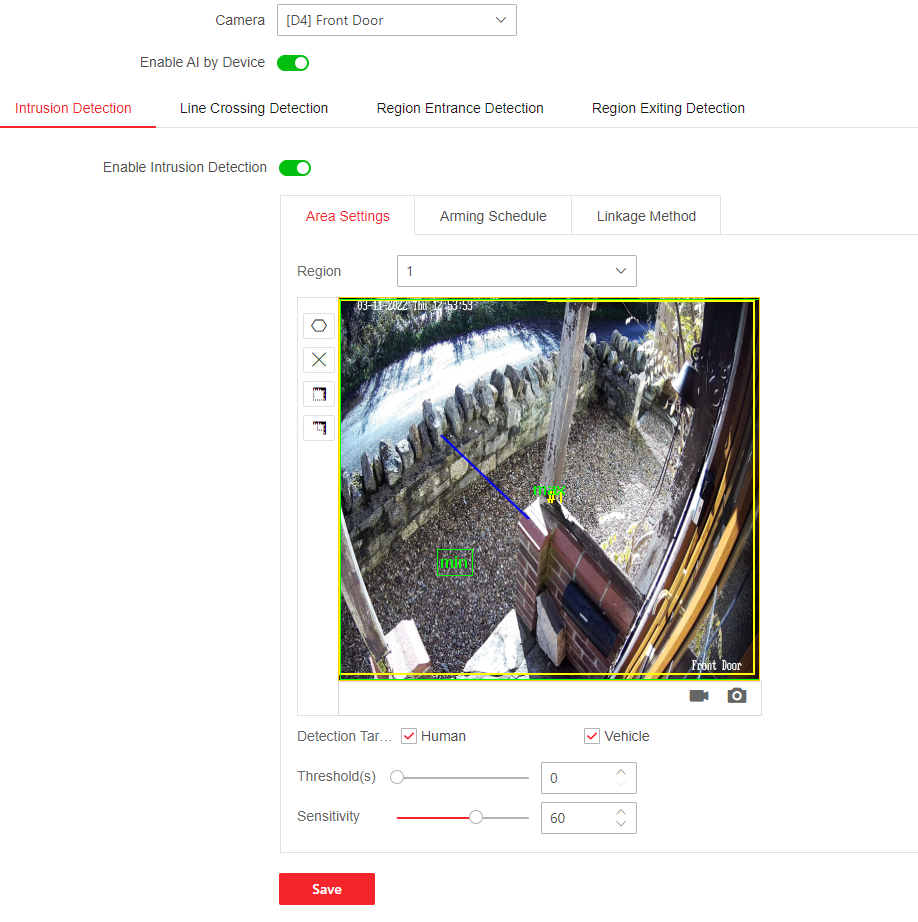Select the draw polygon area tool
The width and height of the screenshot is (918, 922).
pos(319,326)
